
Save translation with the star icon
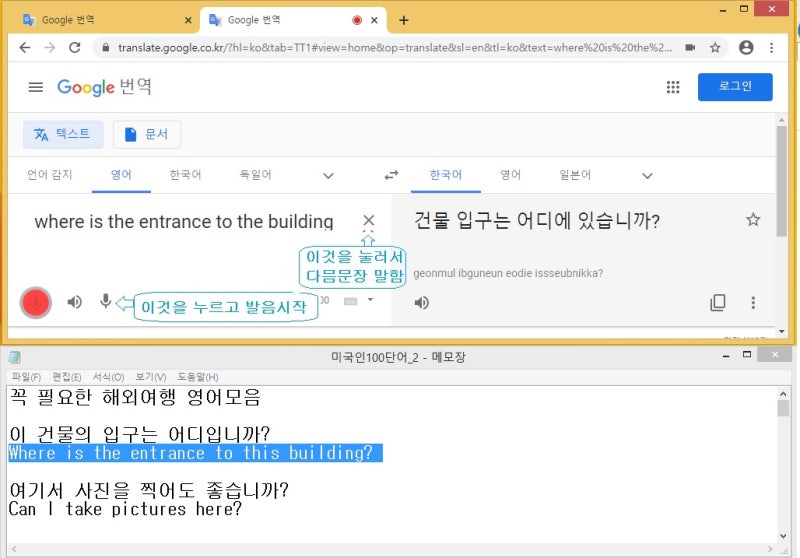click(x=753, y=220)
